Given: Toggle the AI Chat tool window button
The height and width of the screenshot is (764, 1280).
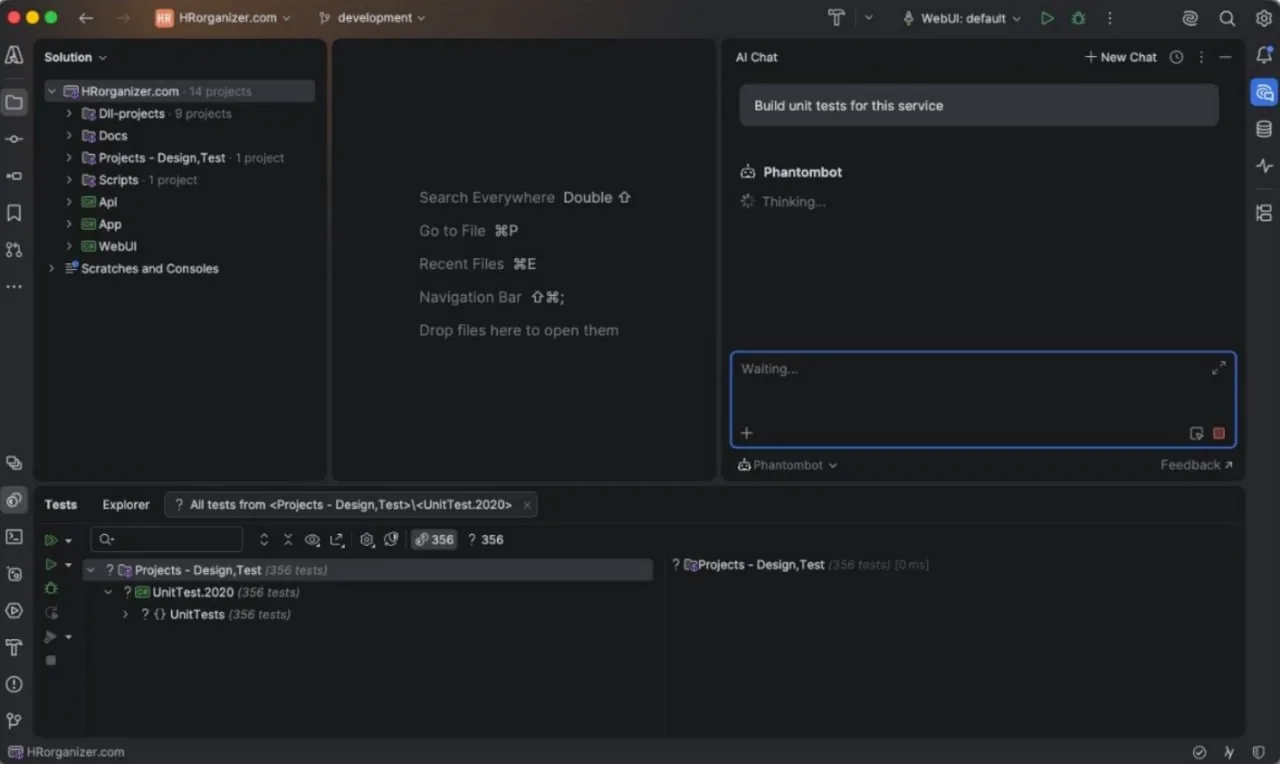Looking at the screenshot, I should pyautogui.click(x=1264, y=92).
